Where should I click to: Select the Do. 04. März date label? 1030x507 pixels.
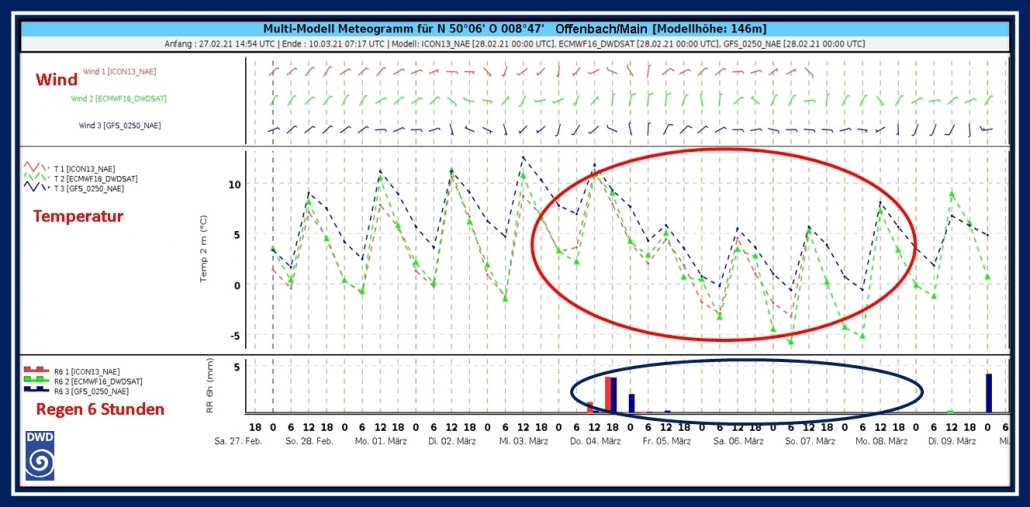[594, 439]
